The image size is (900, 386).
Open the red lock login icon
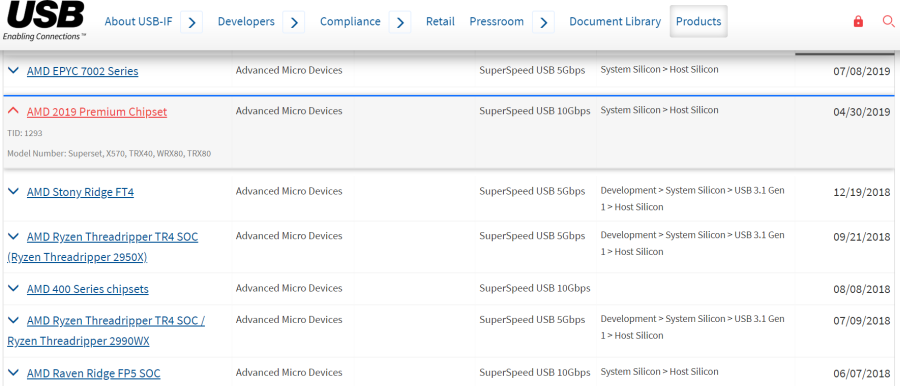(858, 22)
